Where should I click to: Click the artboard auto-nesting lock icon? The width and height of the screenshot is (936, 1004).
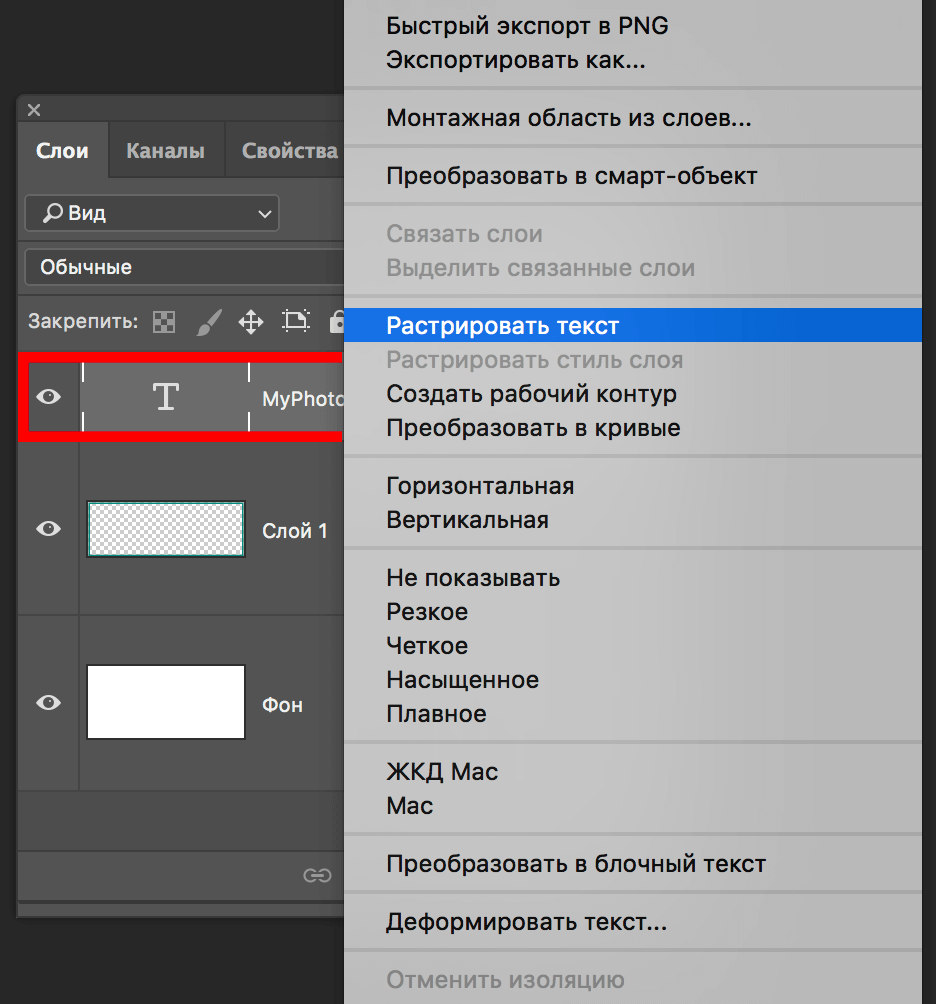coord(295,322)
